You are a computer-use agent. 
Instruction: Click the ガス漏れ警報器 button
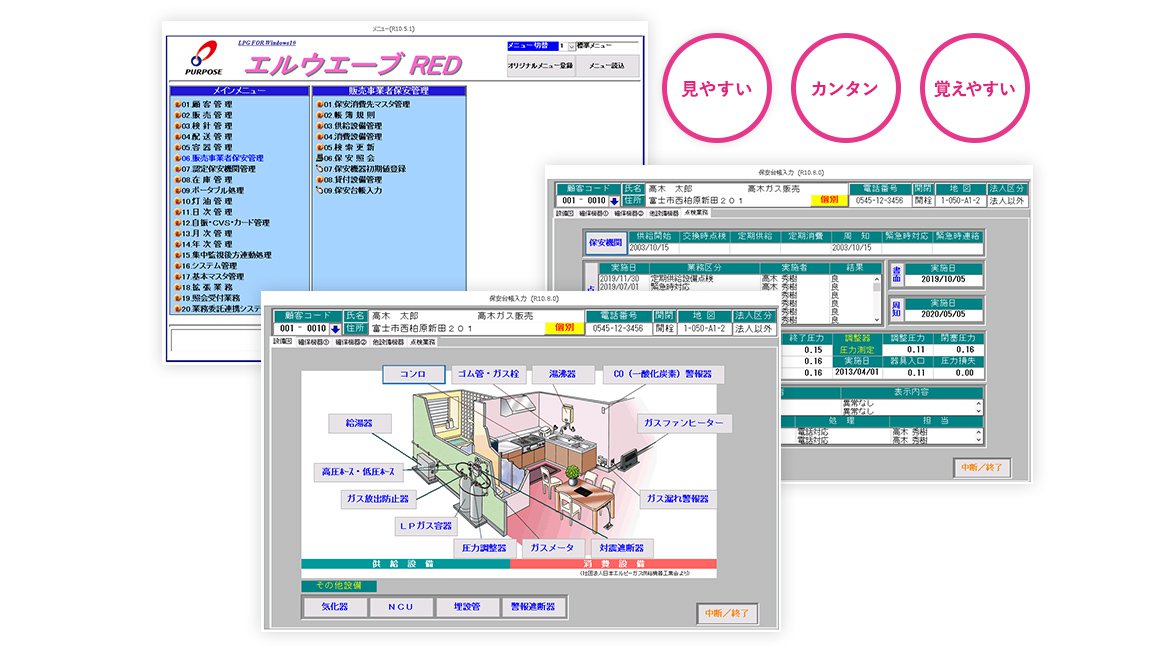677,499
